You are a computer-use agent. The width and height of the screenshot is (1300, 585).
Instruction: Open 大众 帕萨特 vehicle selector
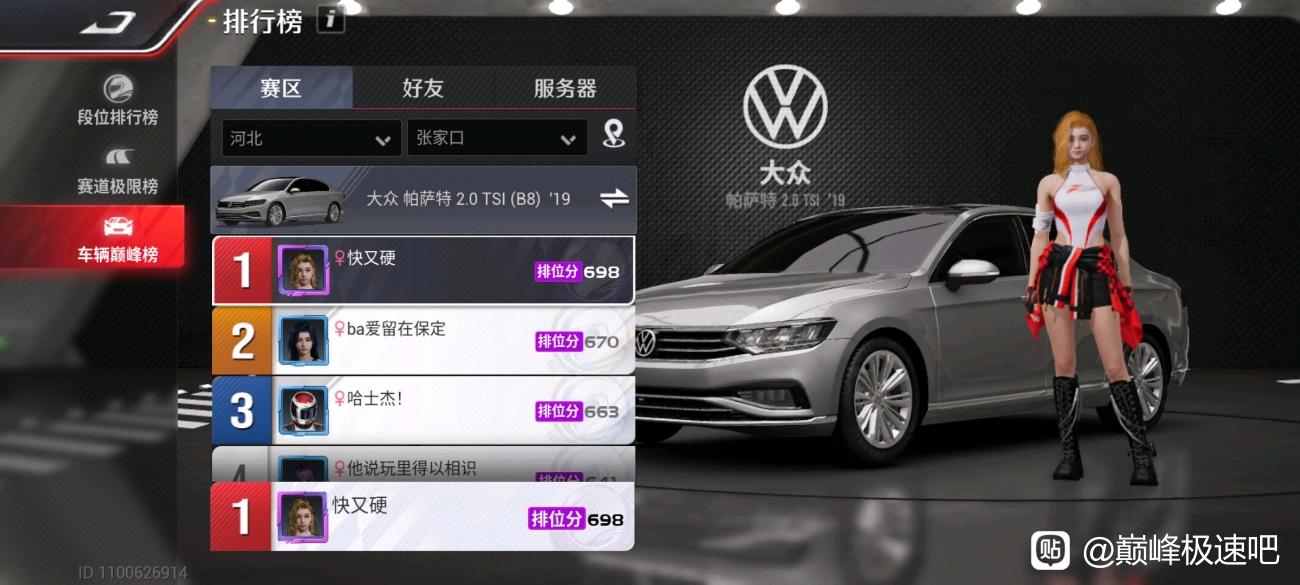coord(423,198)
